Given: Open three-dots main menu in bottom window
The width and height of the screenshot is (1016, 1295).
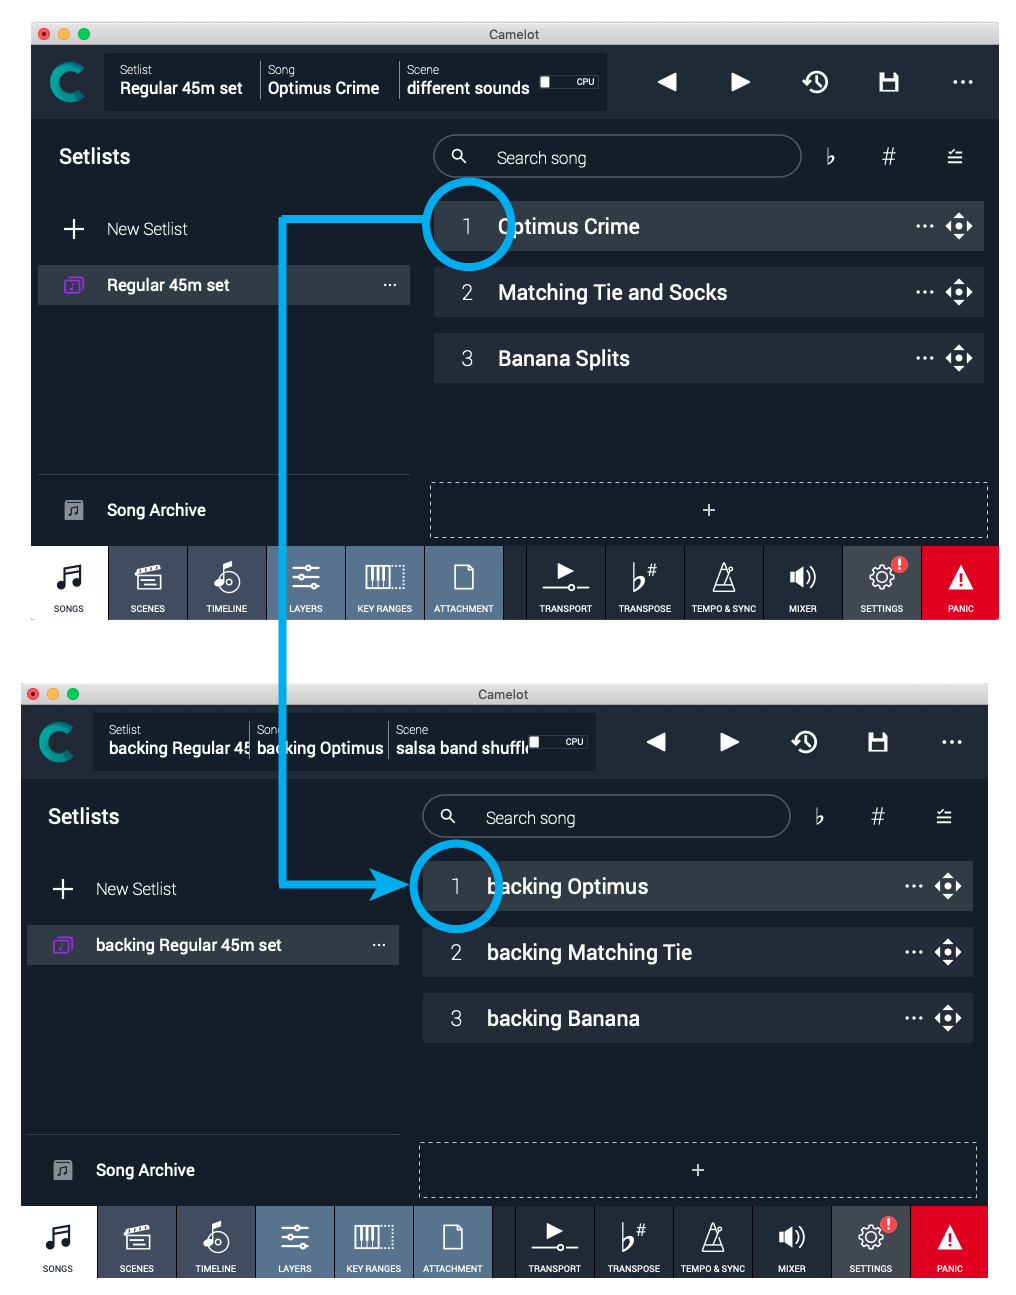Looking at the screenshot, I should 952,742.
